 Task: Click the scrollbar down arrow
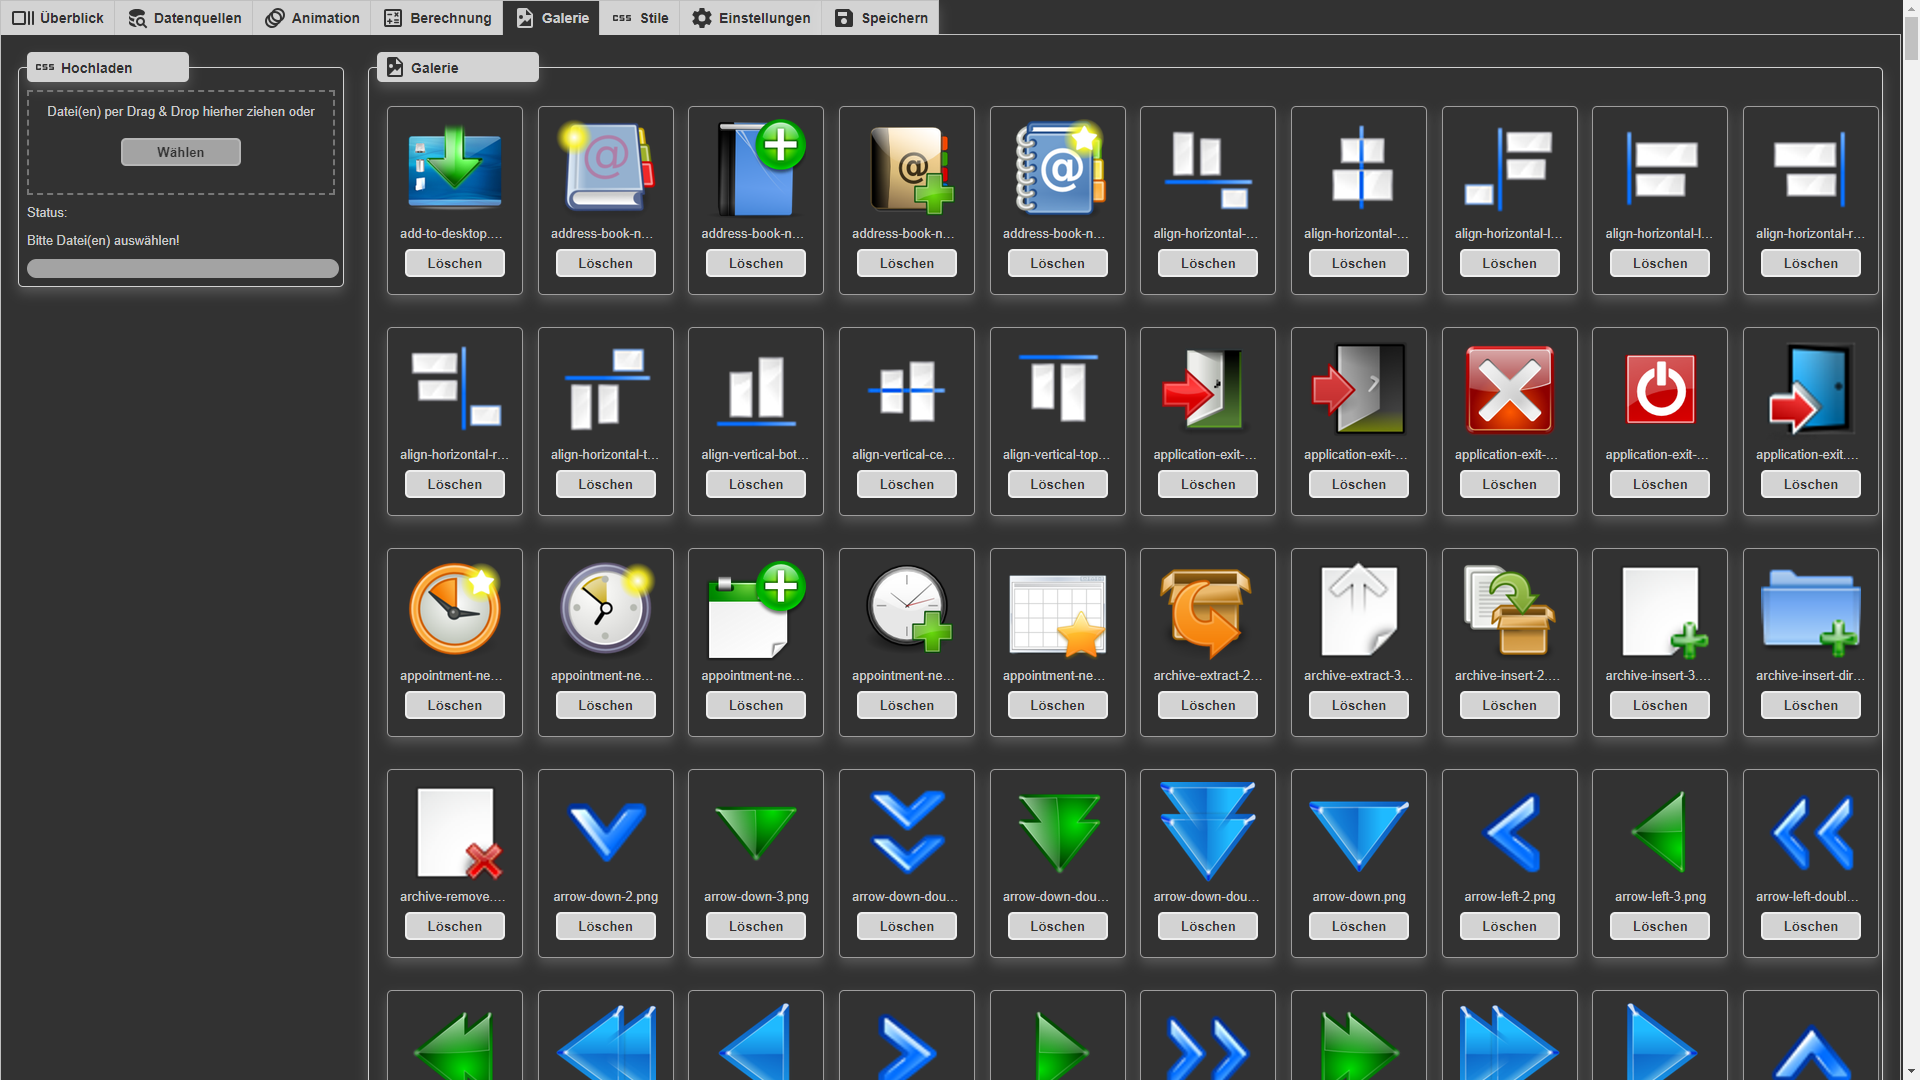1911,1072
